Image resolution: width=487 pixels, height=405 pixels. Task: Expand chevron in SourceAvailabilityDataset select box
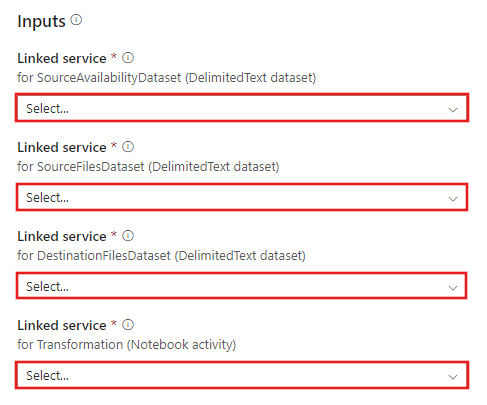coord(453,110)
